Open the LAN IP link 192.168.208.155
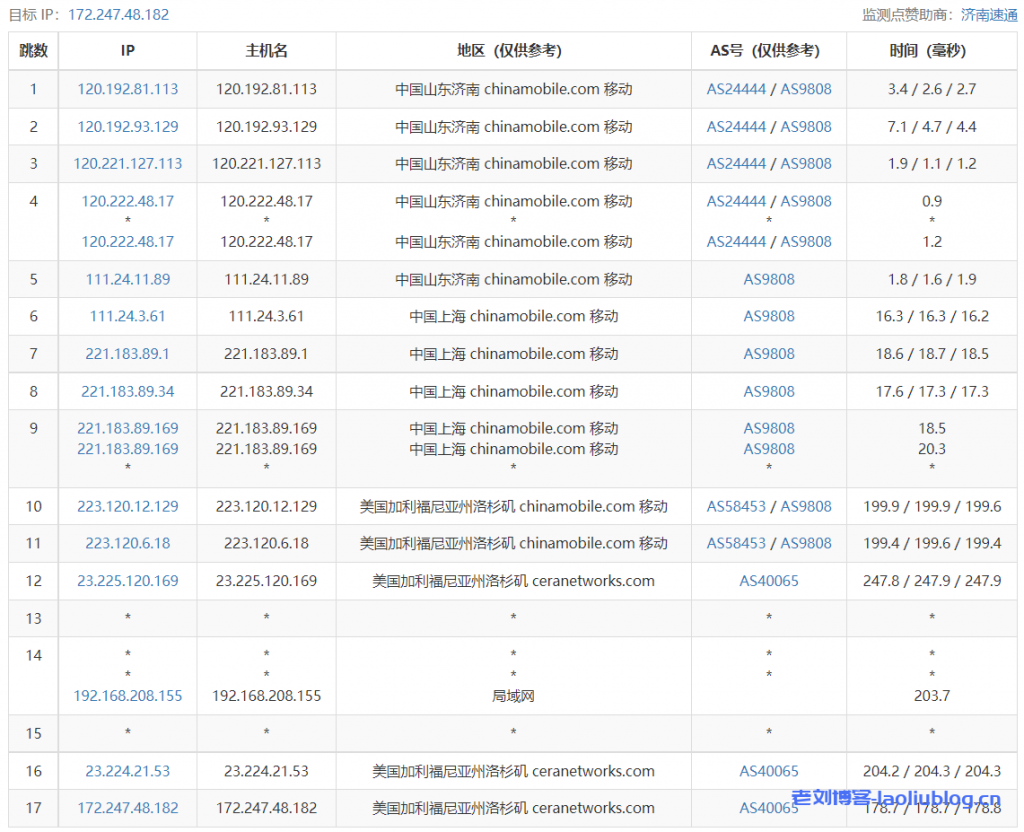 pos(128,696)
